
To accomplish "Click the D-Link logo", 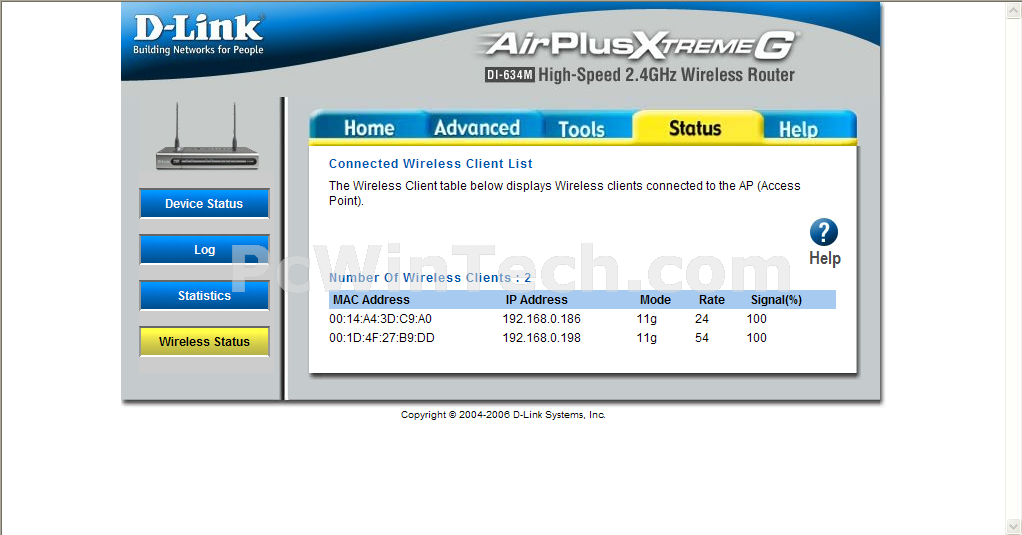I will click(198, 35).
